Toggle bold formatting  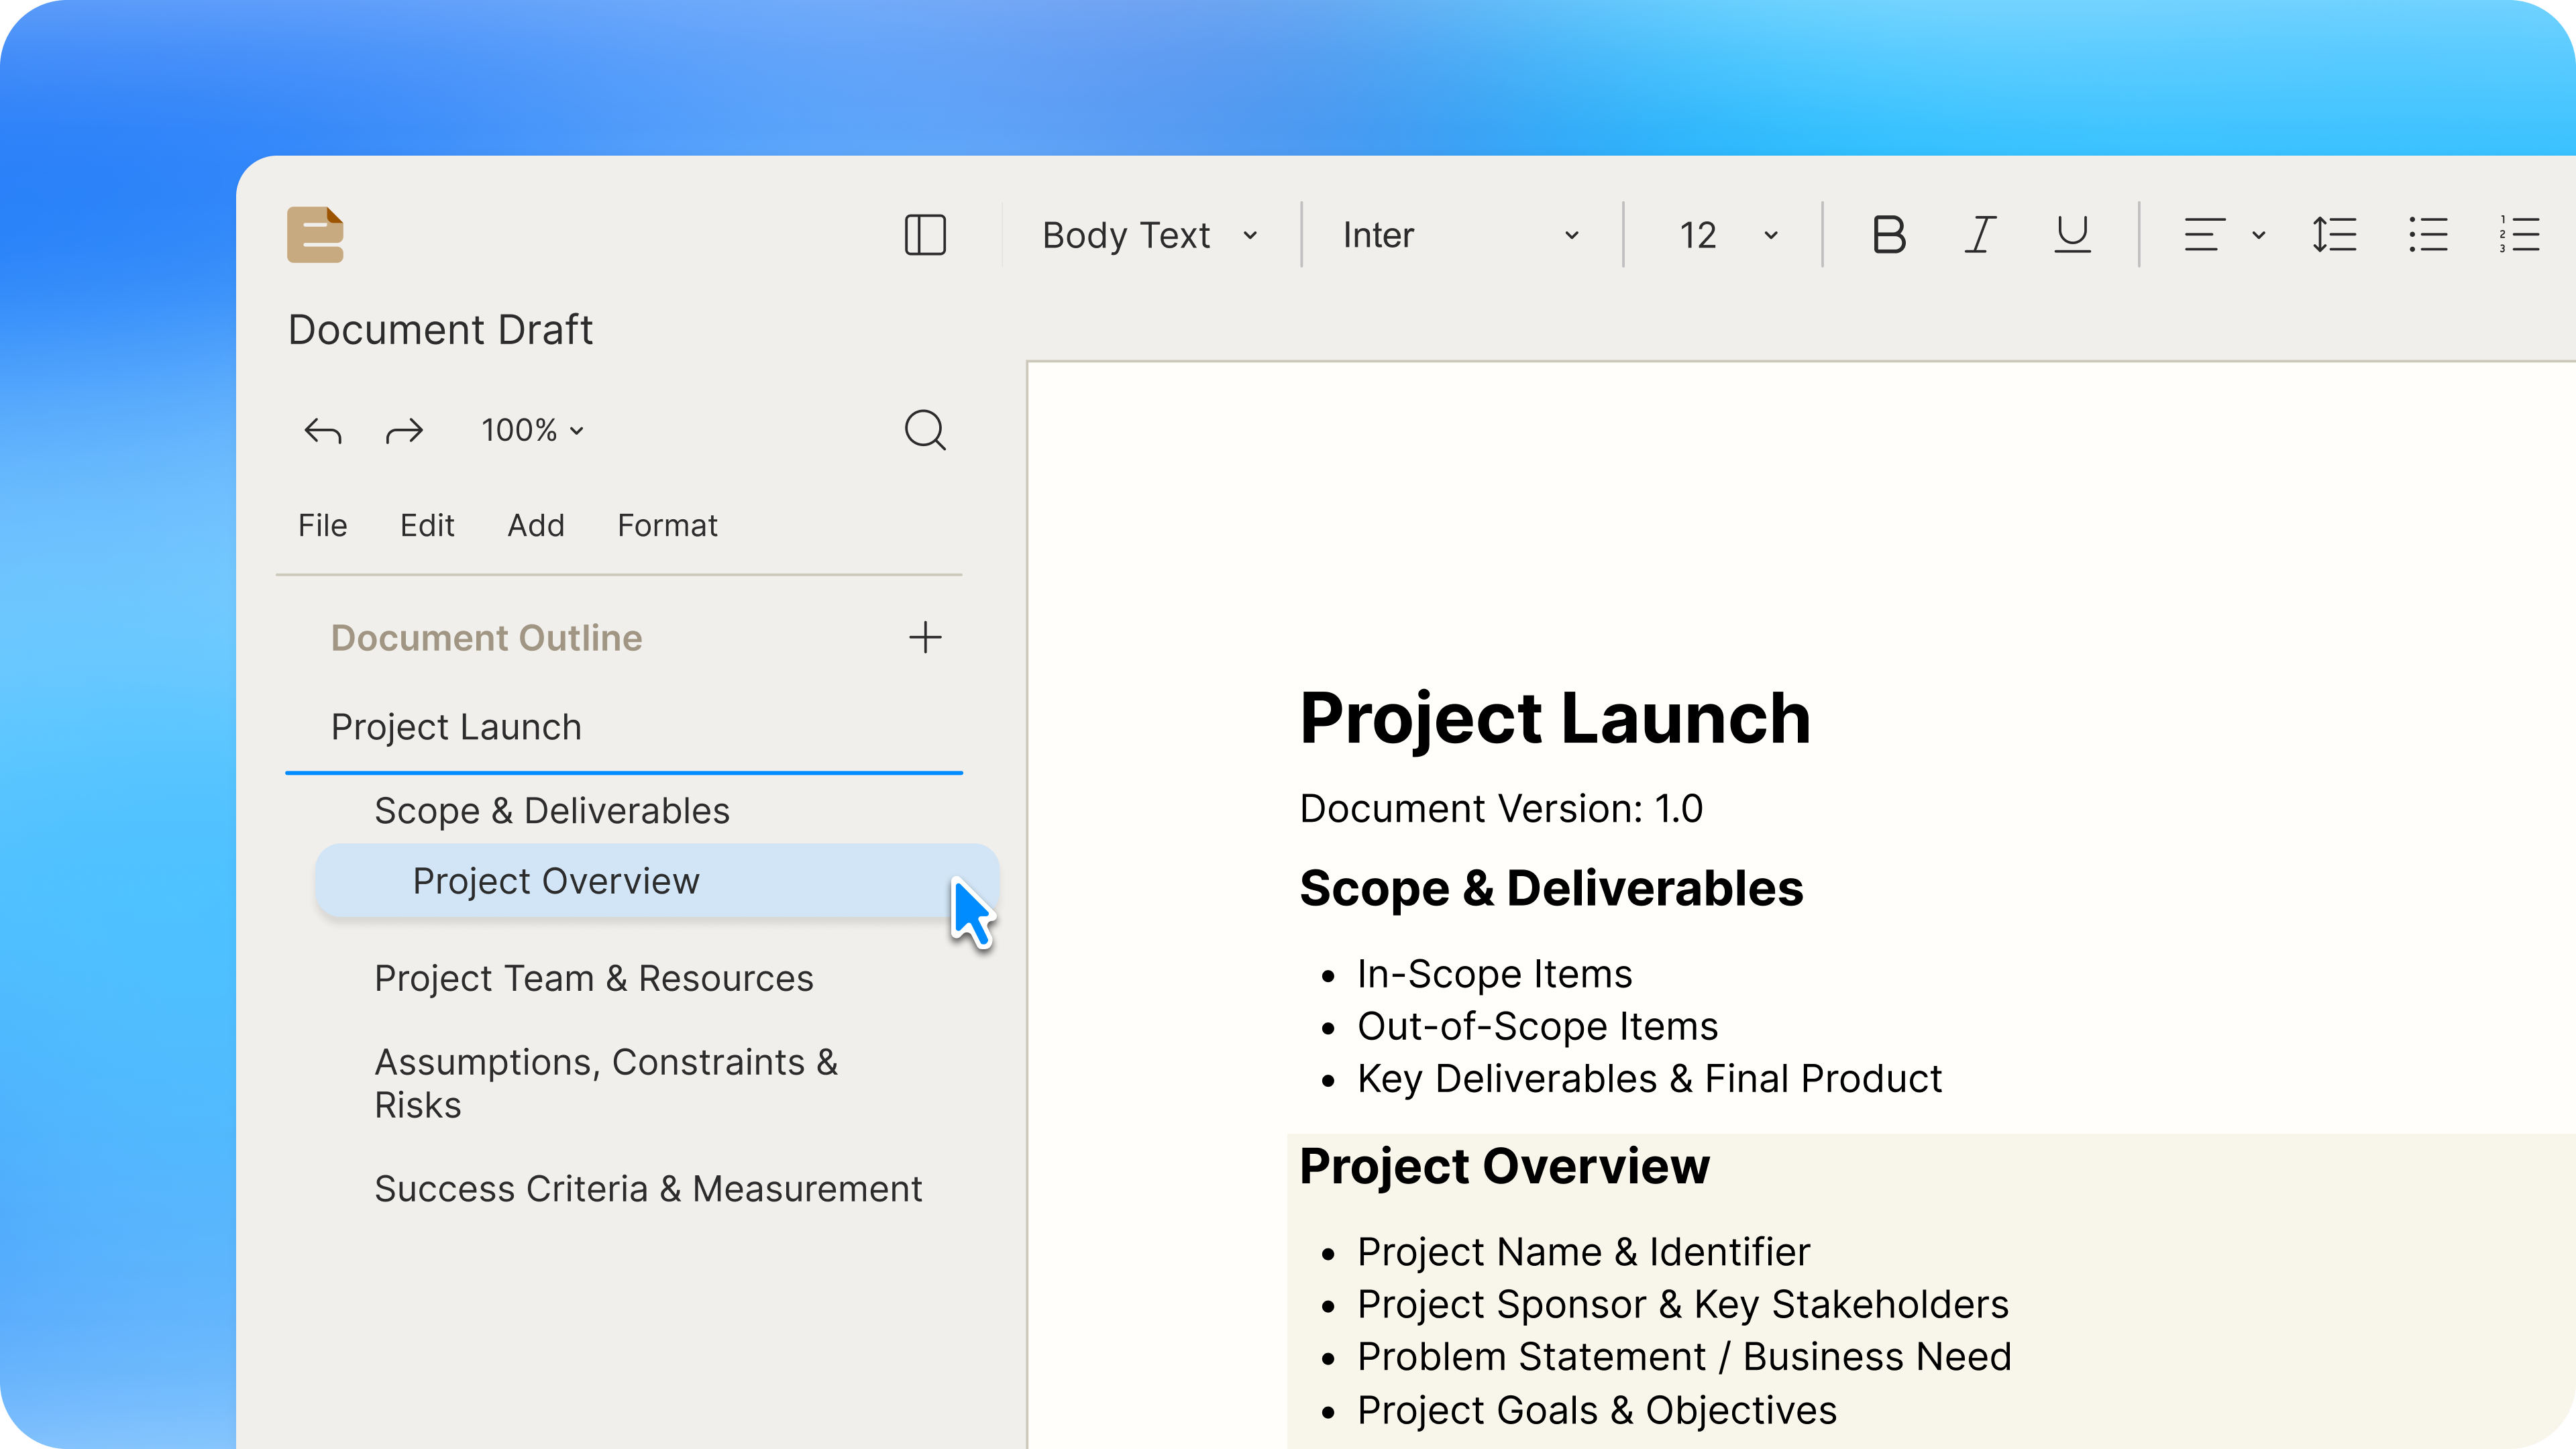tap(1888, 235)
